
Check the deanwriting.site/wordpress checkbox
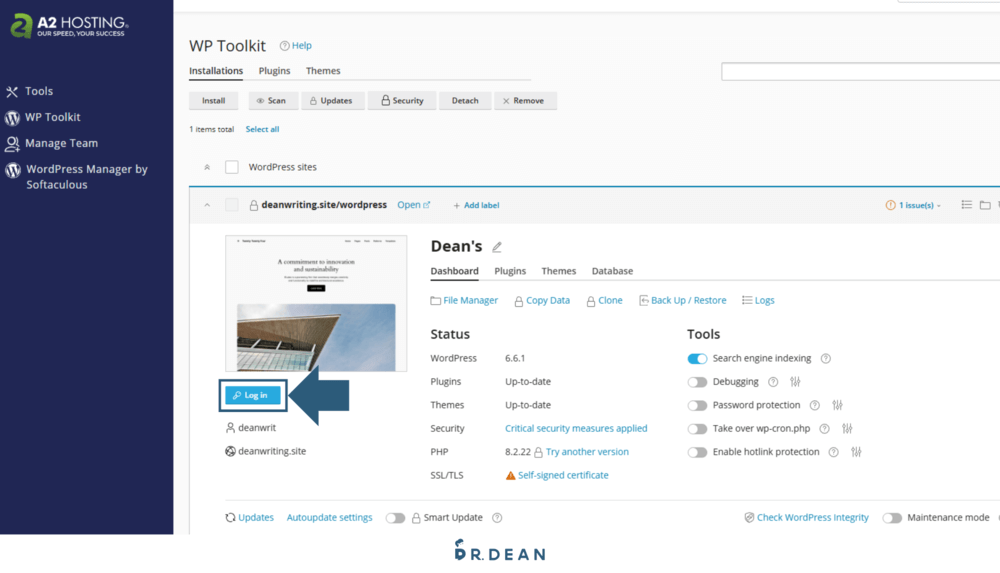[232, 205]
